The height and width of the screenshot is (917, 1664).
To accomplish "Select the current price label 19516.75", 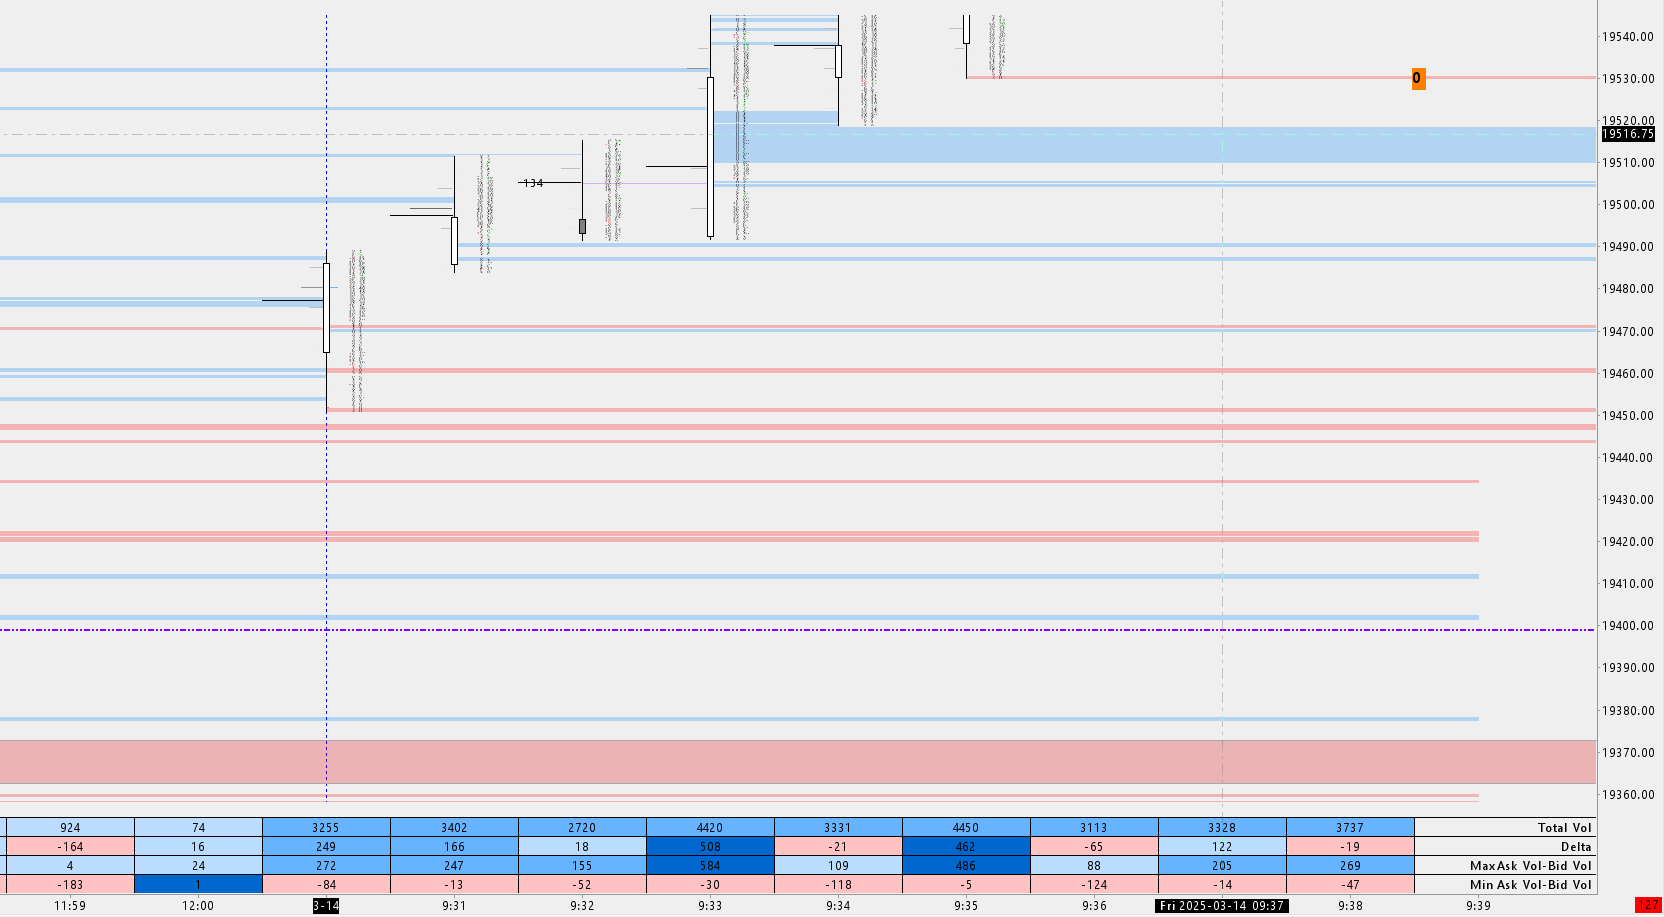I will (1628, 134).
